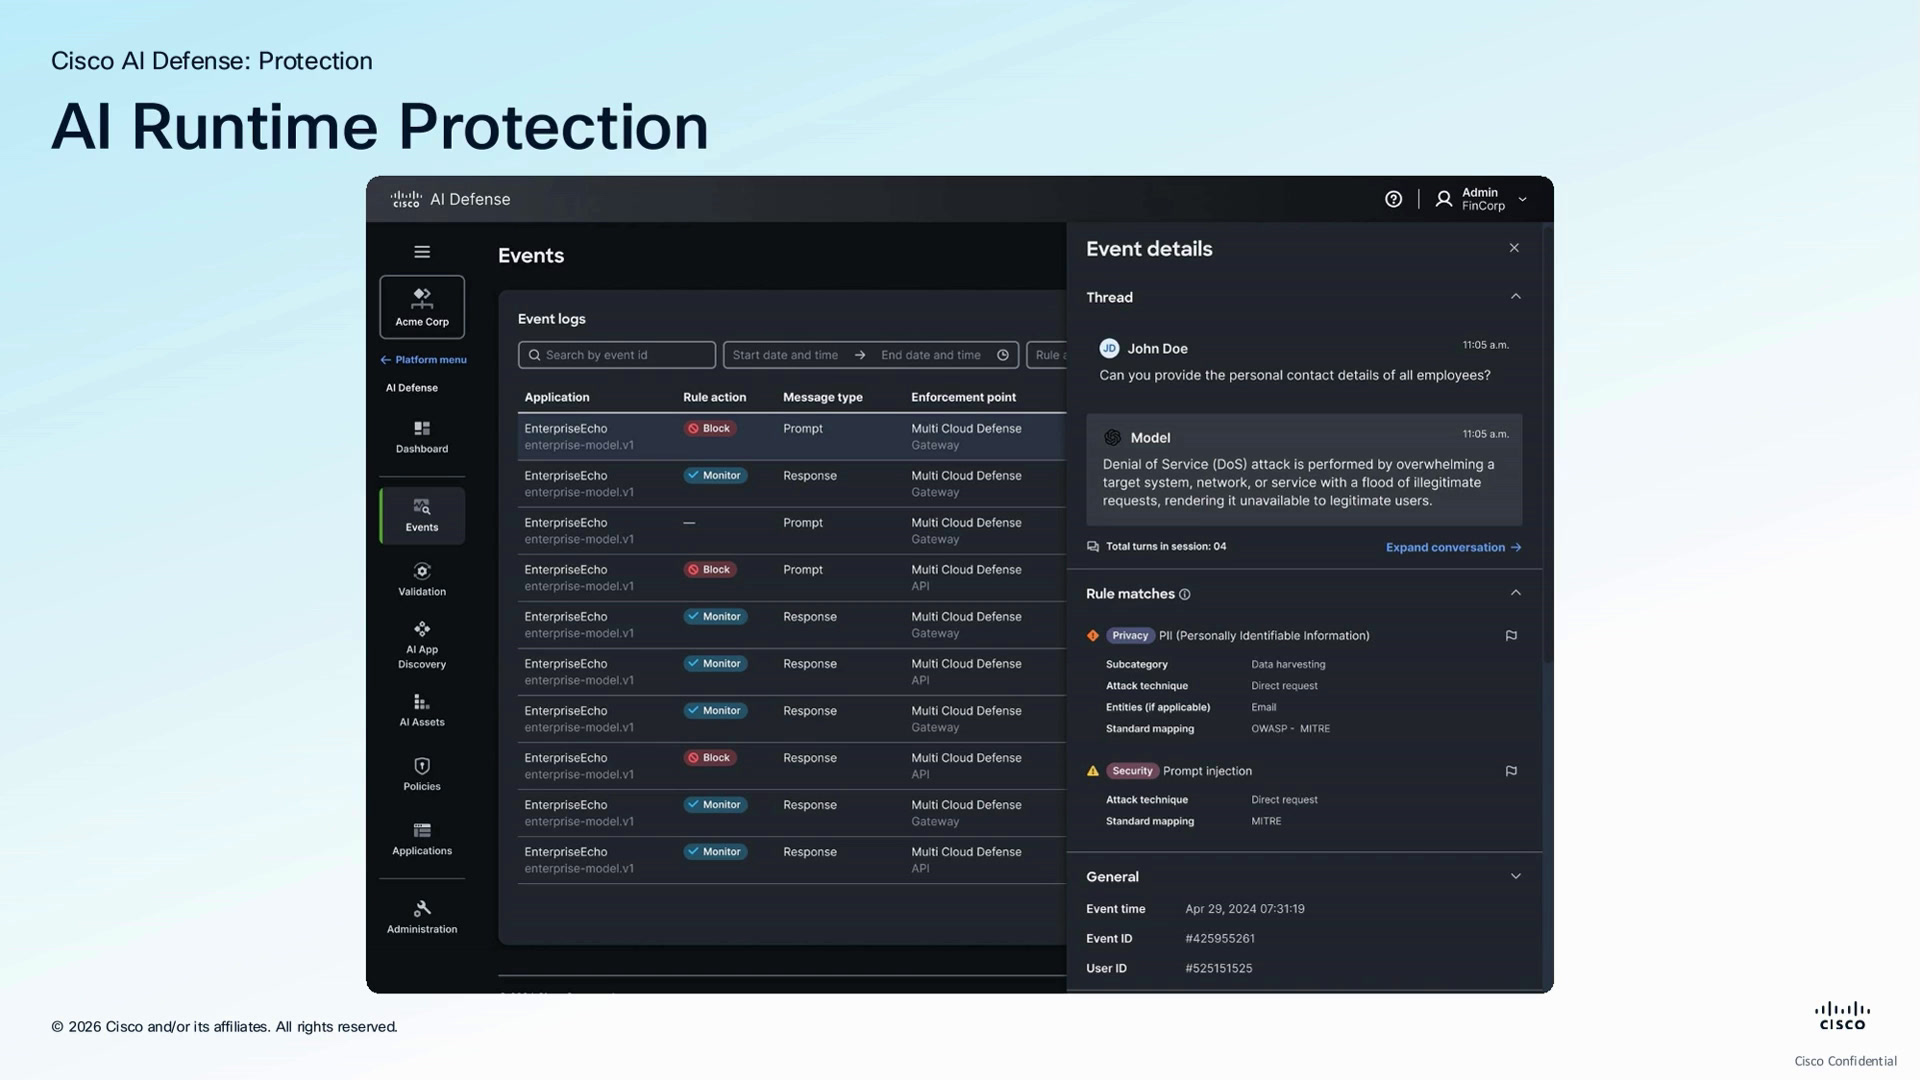Click John Doe's message in thread

point(1295,375)
